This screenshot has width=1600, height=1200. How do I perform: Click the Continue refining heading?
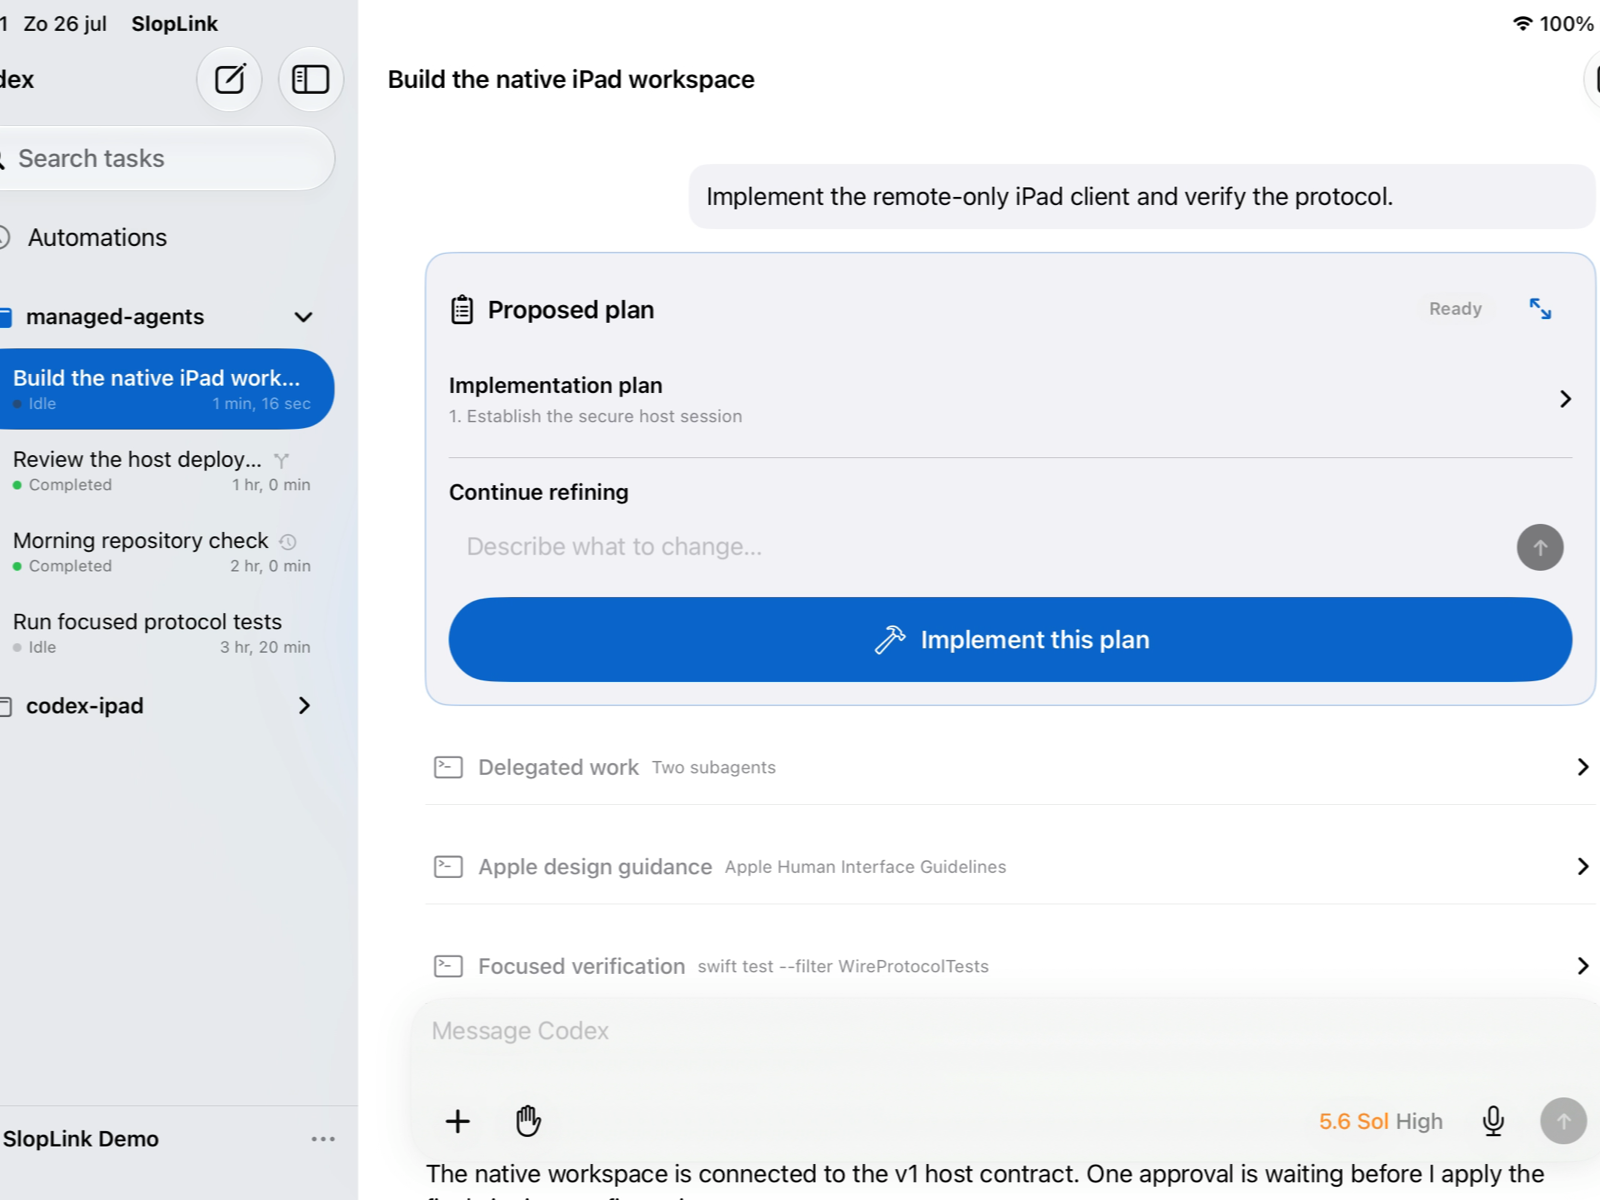(538, 492)
